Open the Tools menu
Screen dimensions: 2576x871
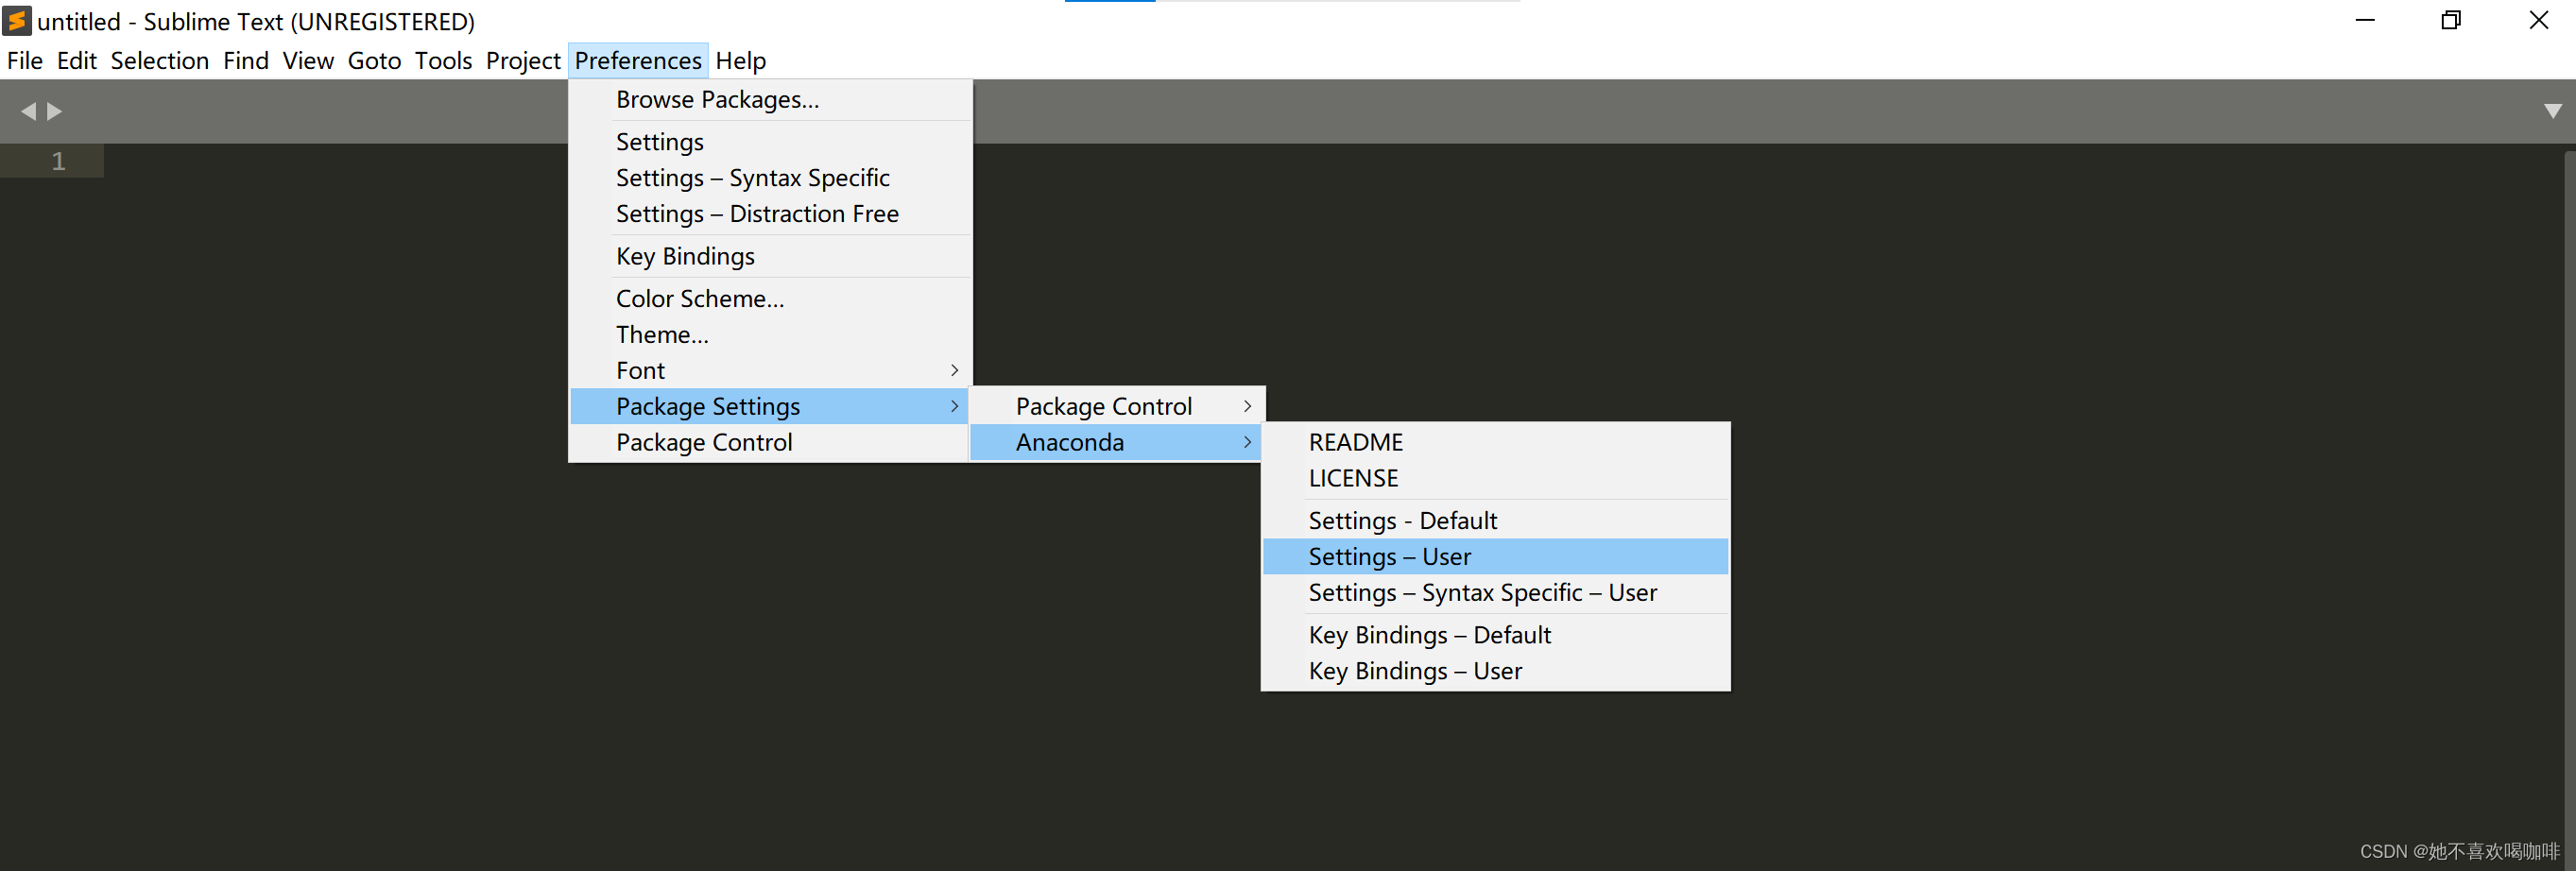[x=443, y=61]
